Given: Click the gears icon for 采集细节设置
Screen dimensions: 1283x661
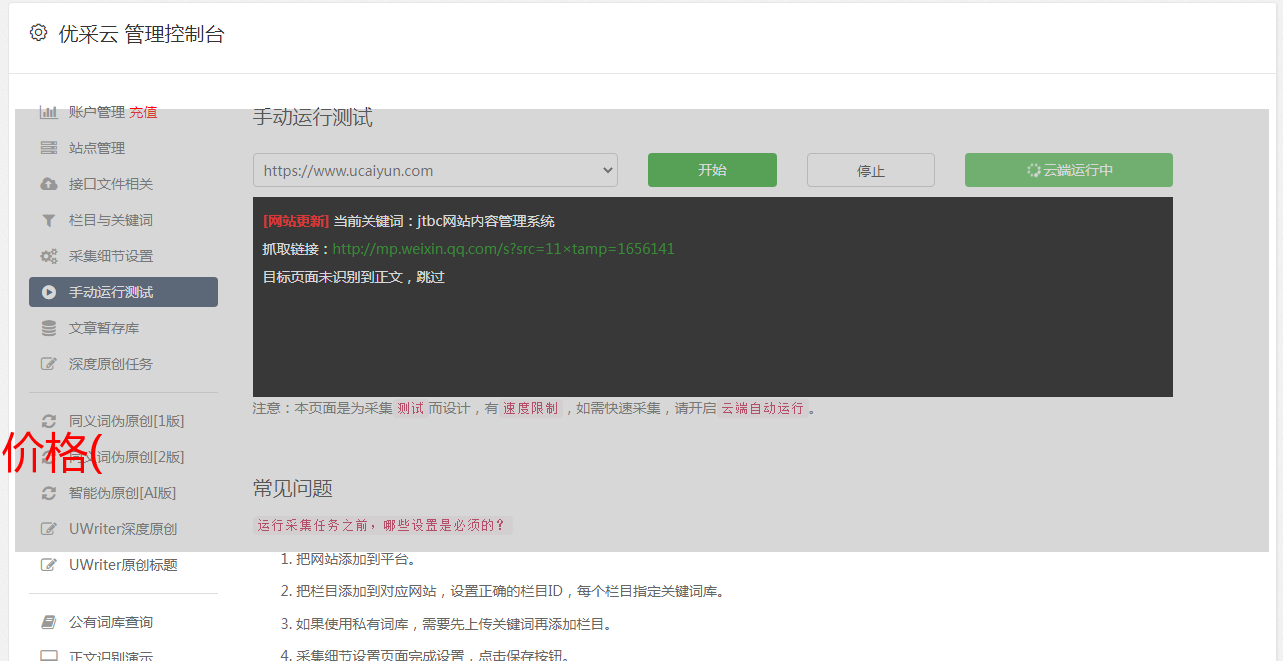Looking at the screenshot, I should (48, 256).
